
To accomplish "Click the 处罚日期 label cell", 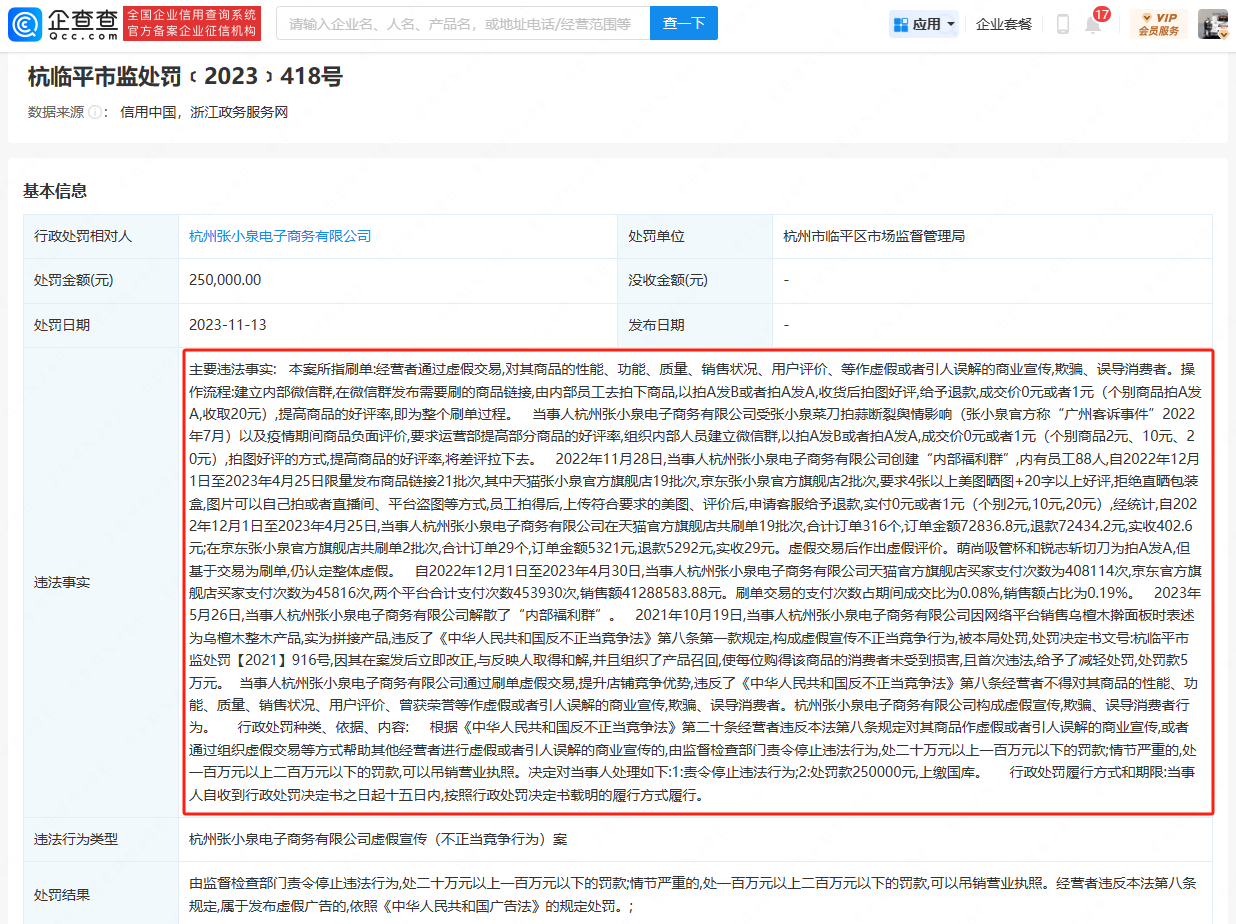I will pos(100,325).
